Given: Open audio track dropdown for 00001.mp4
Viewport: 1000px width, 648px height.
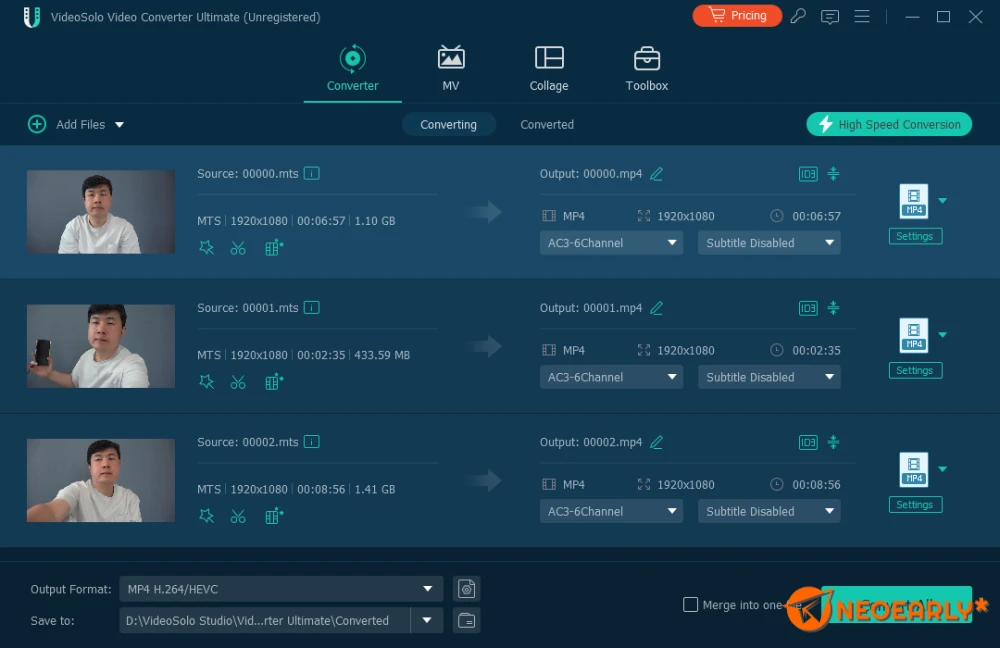Looking at the screenshot, I should pyautogui.click(x=611, y=378).
